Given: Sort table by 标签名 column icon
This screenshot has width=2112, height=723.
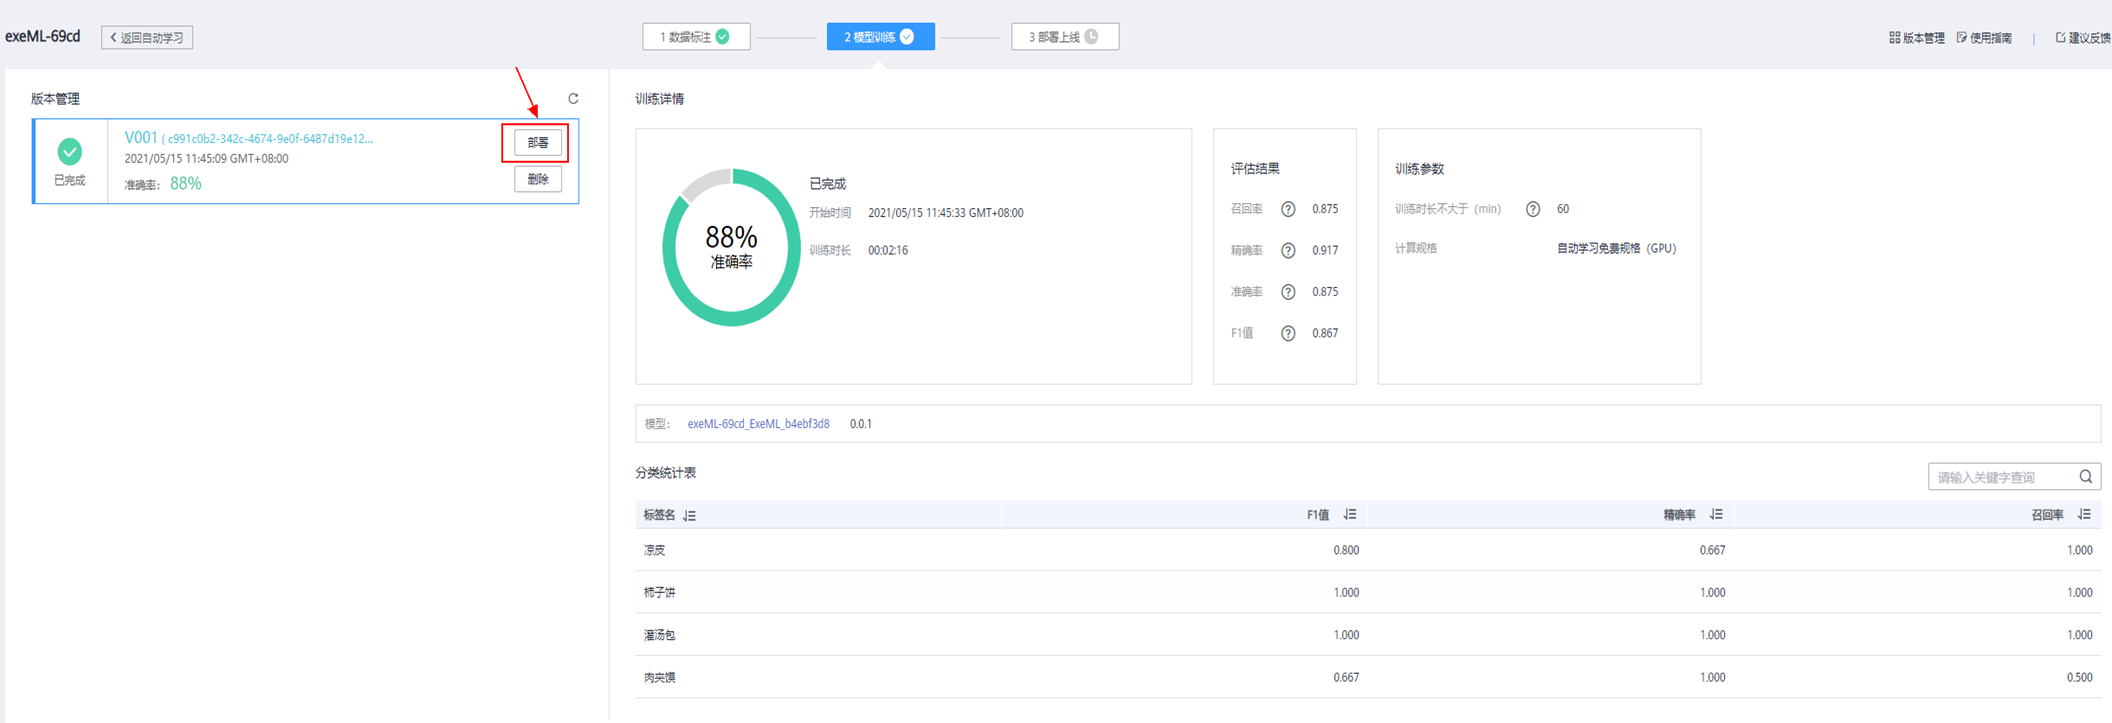Looking at the screenshot, I should click(689, 516).
